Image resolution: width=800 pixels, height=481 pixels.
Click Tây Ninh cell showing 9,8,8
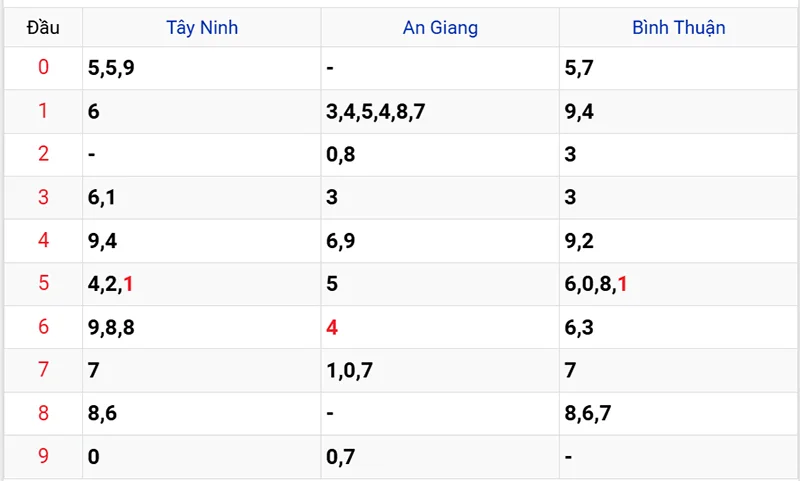click(202, 327)
